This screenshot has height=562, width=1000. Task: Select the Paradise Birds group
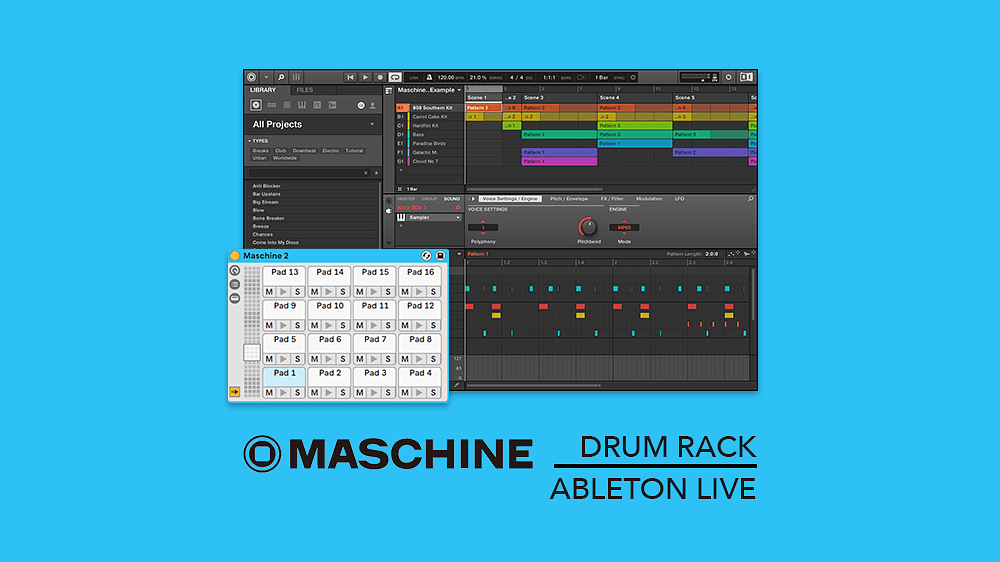pos(430,144)
